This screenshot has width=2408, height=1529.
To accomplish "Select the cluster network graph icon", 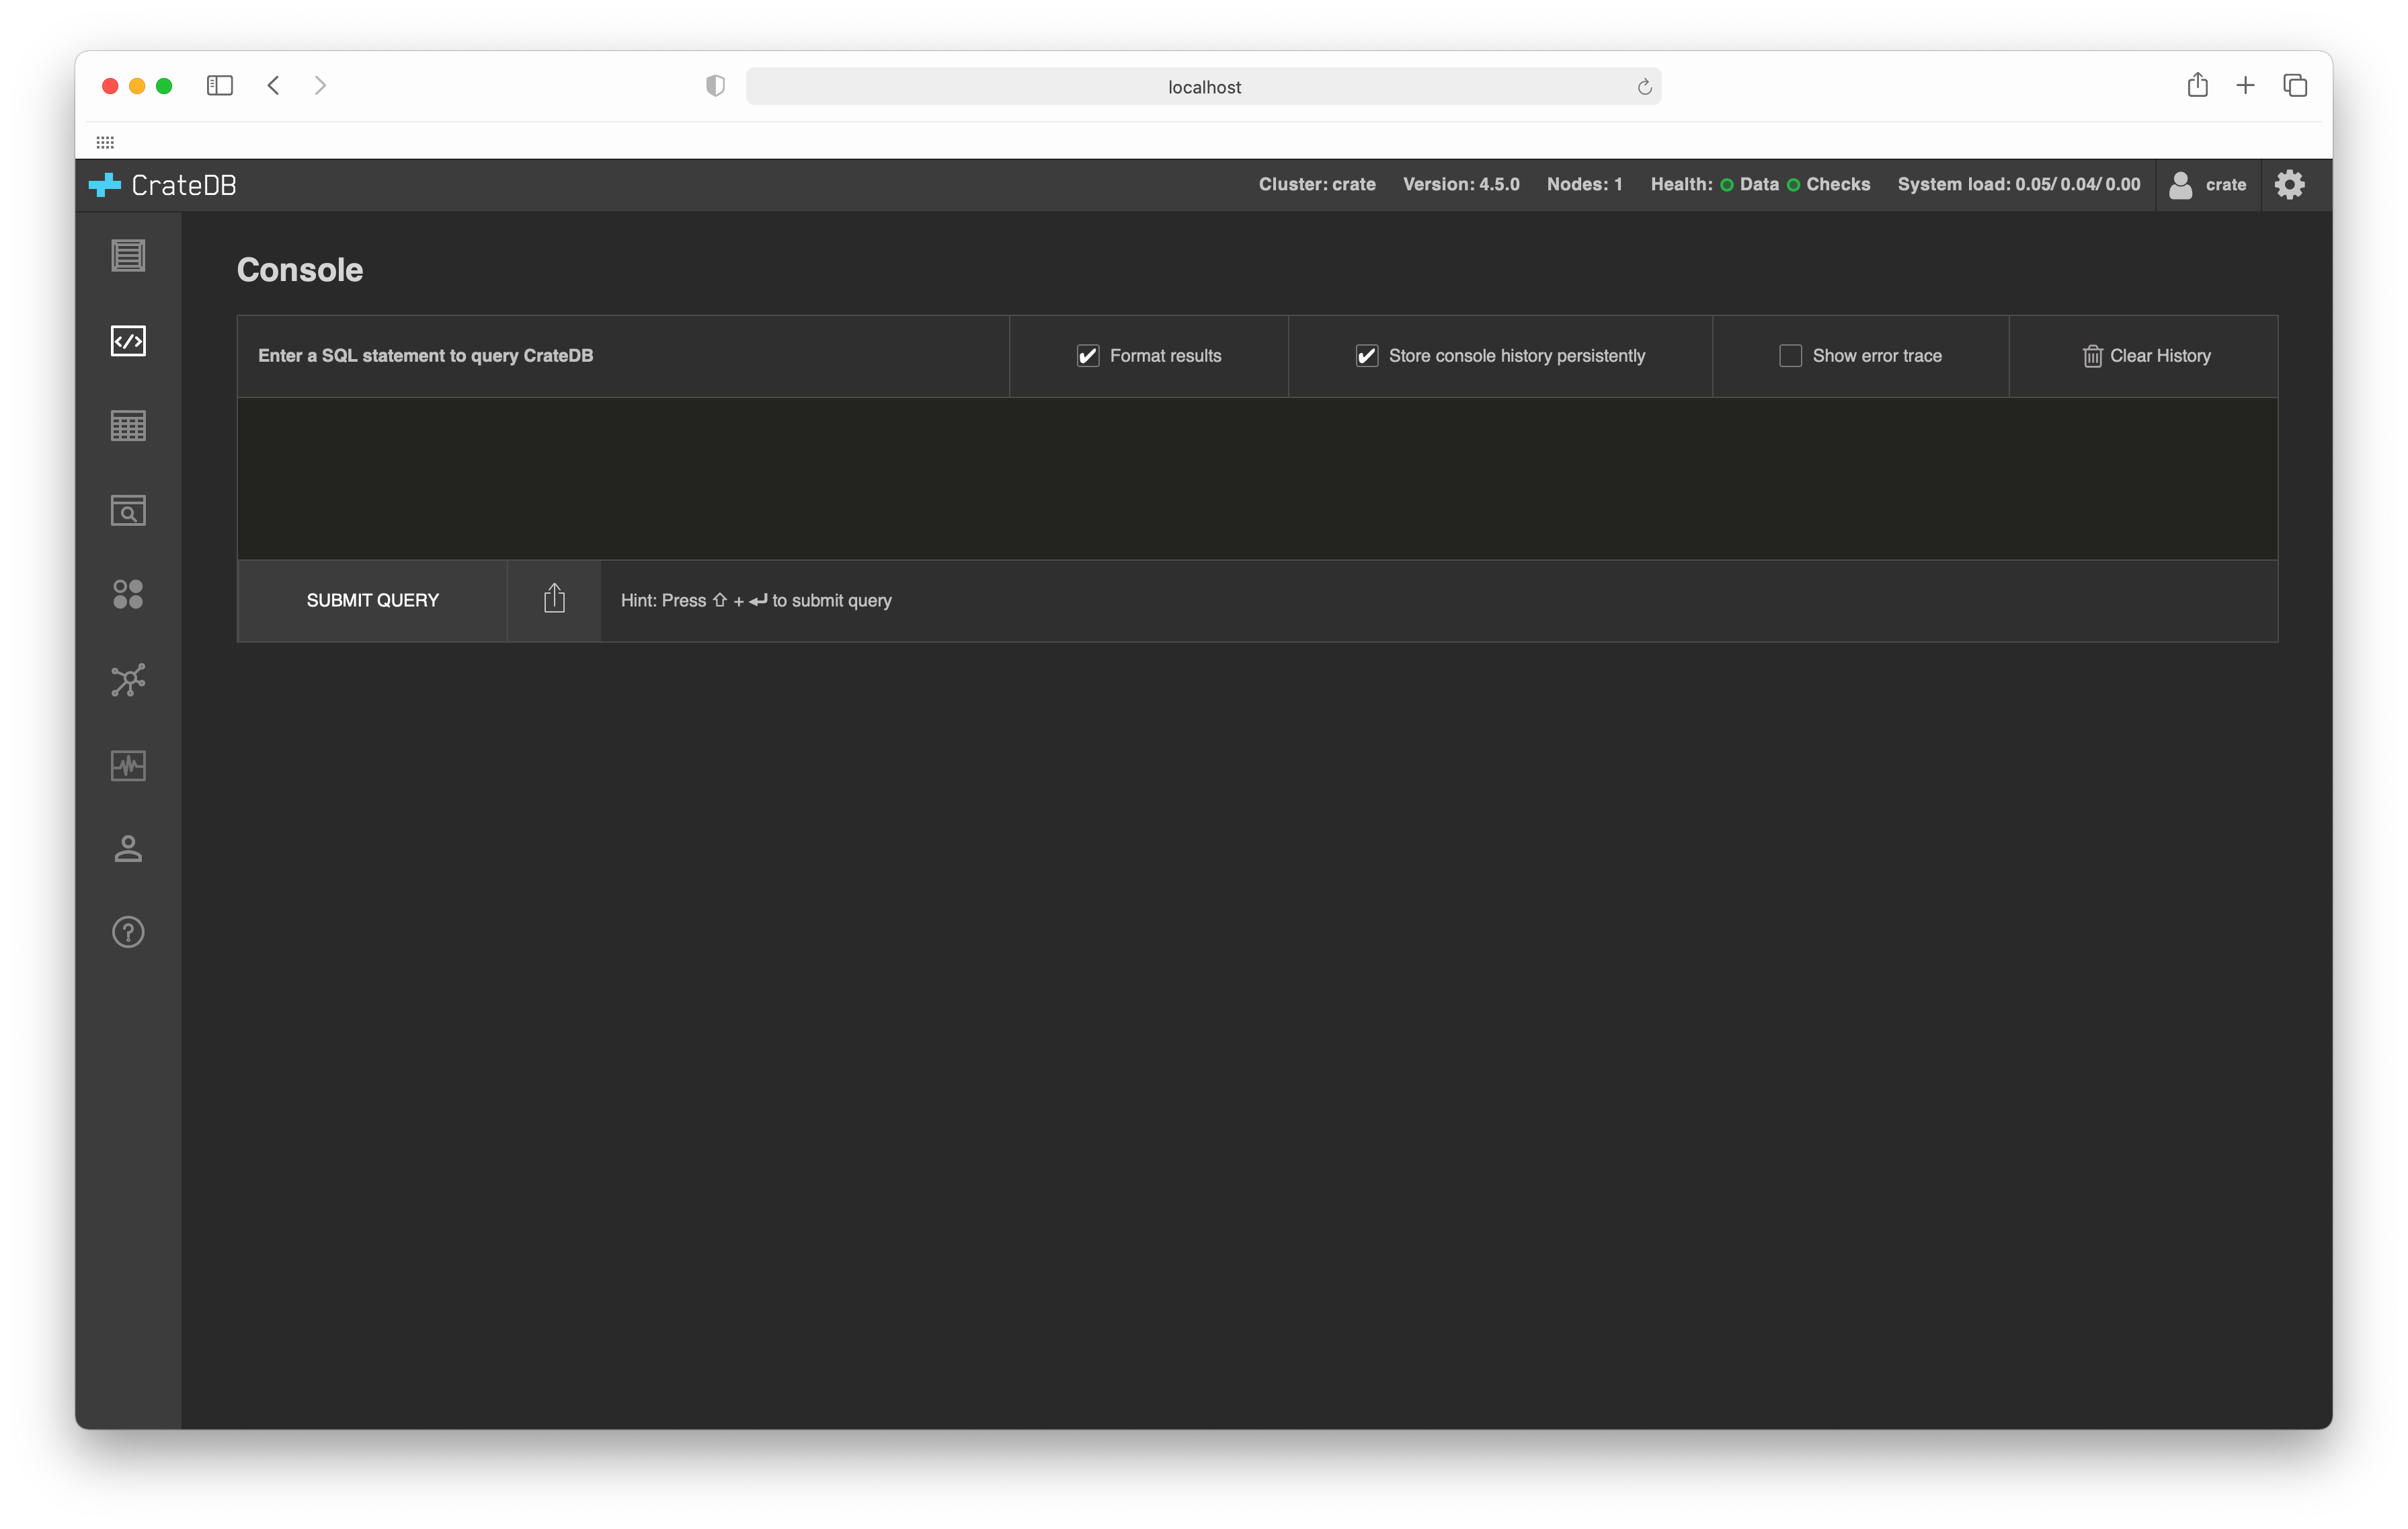I will coord(128,680).
